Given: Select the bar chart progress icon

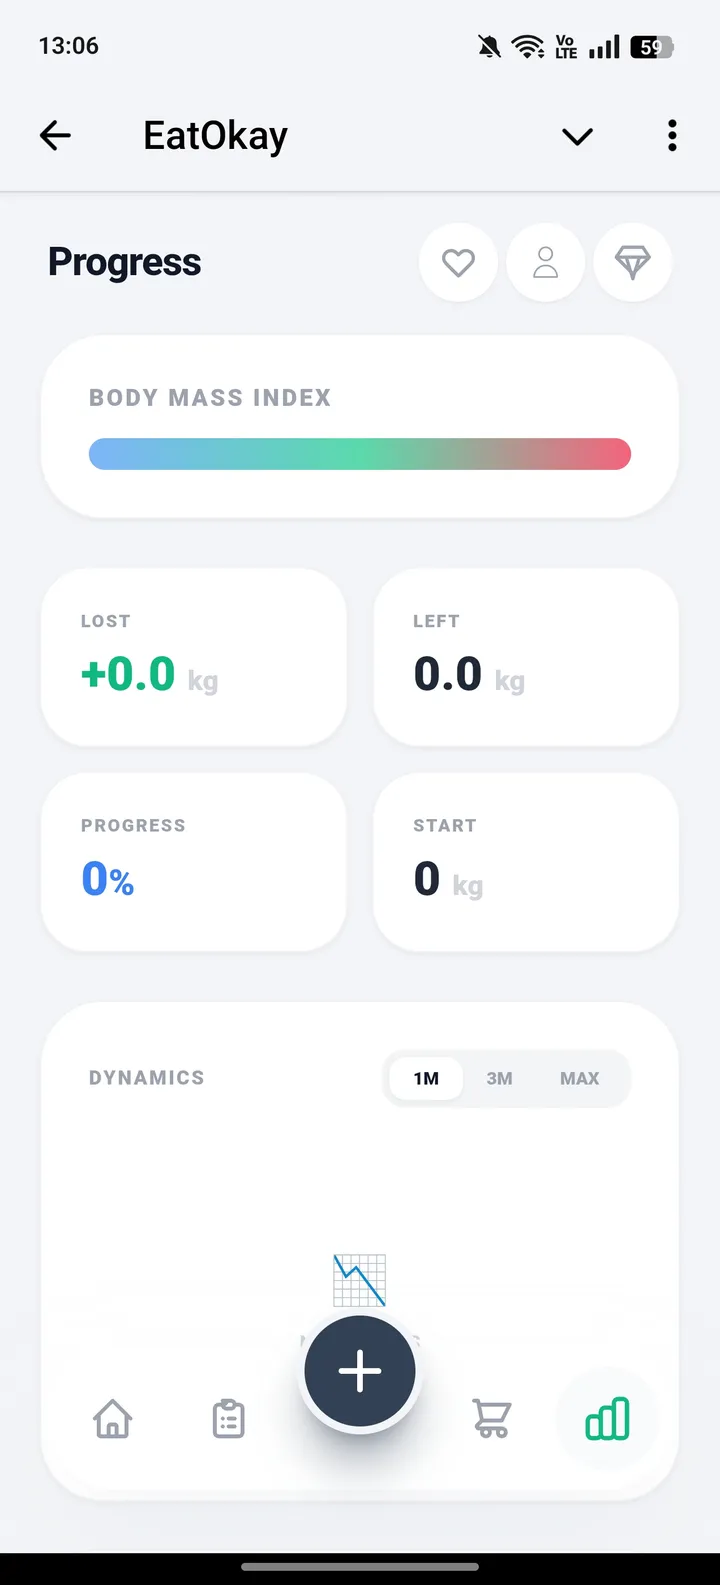Looking at the screenshot, I should point(608,1419).
